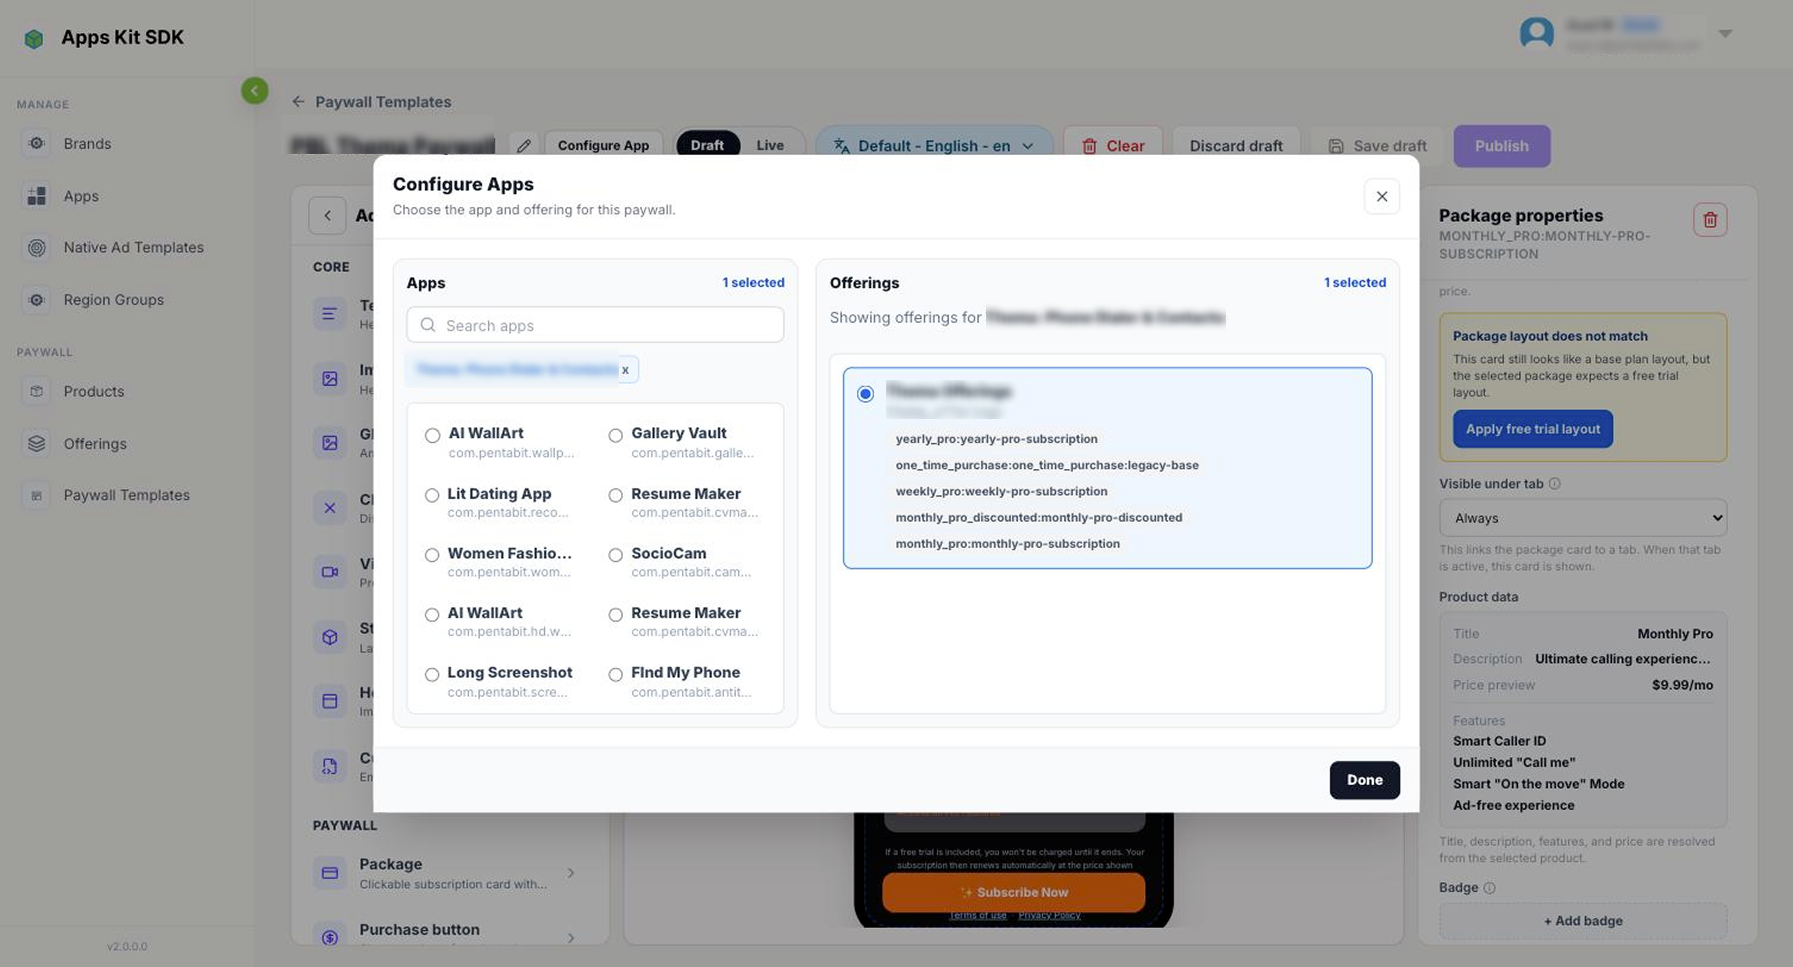
Task: Collapse sidebar with green arrow button
Action: (254, 91)
